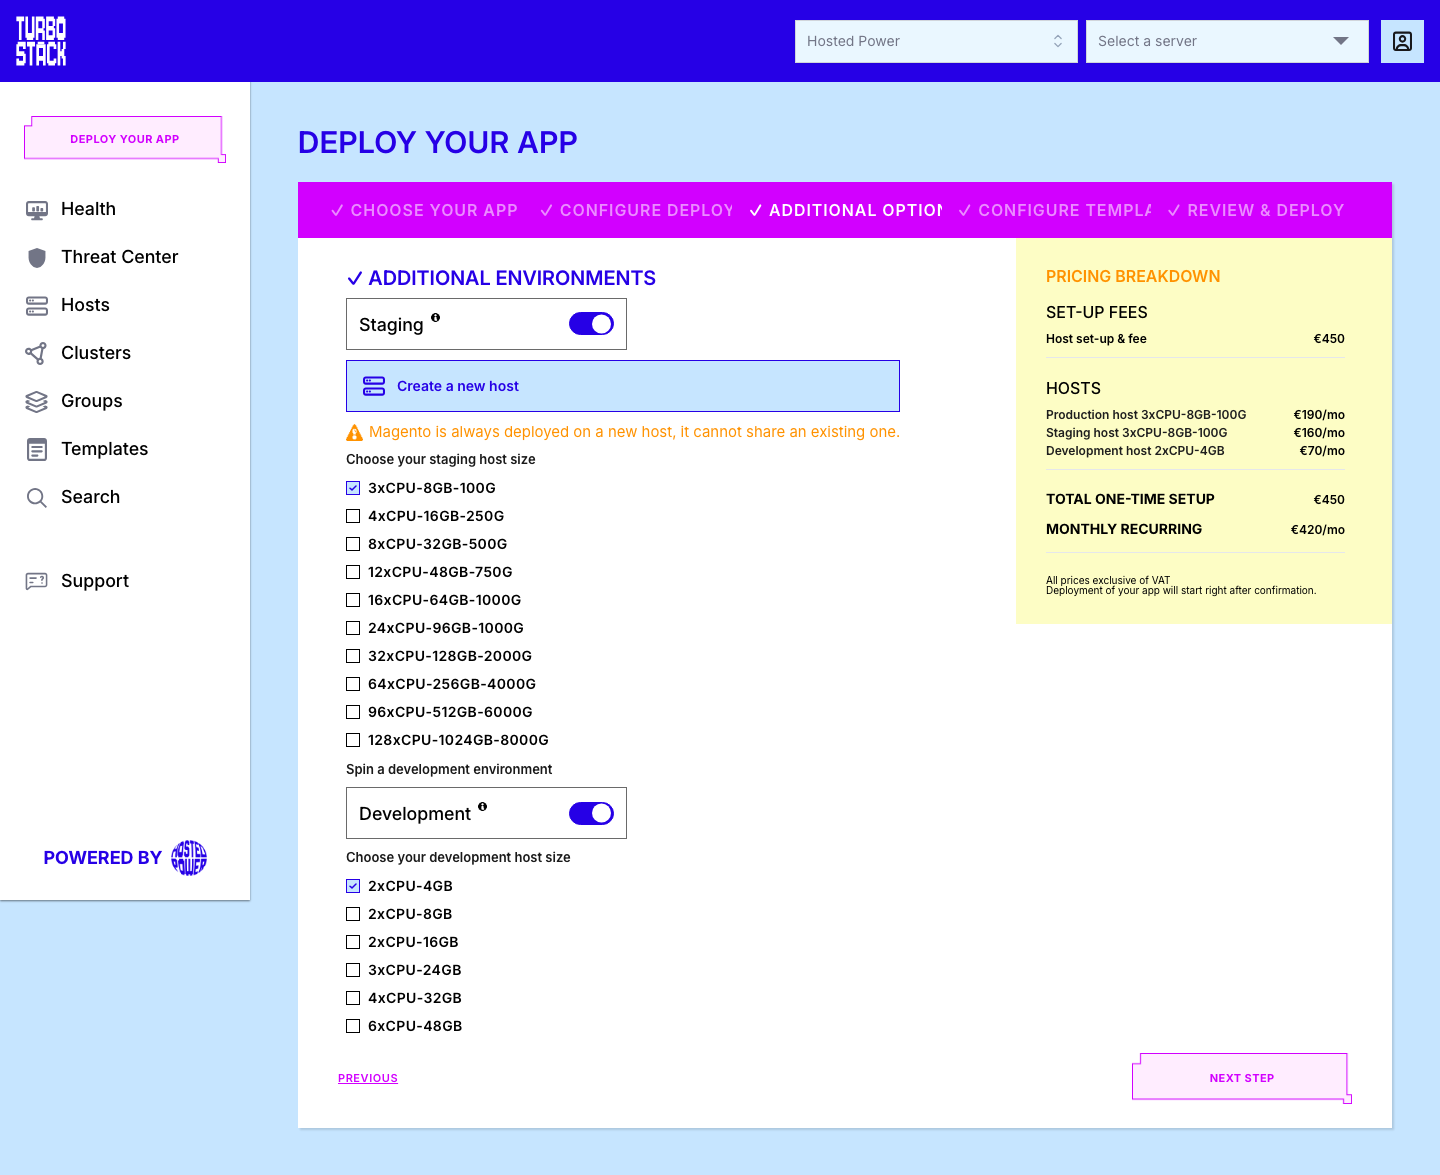1440x1175 pixels.
Task: Click the Clusters nodes icon
Action: [x=37, y=354]
